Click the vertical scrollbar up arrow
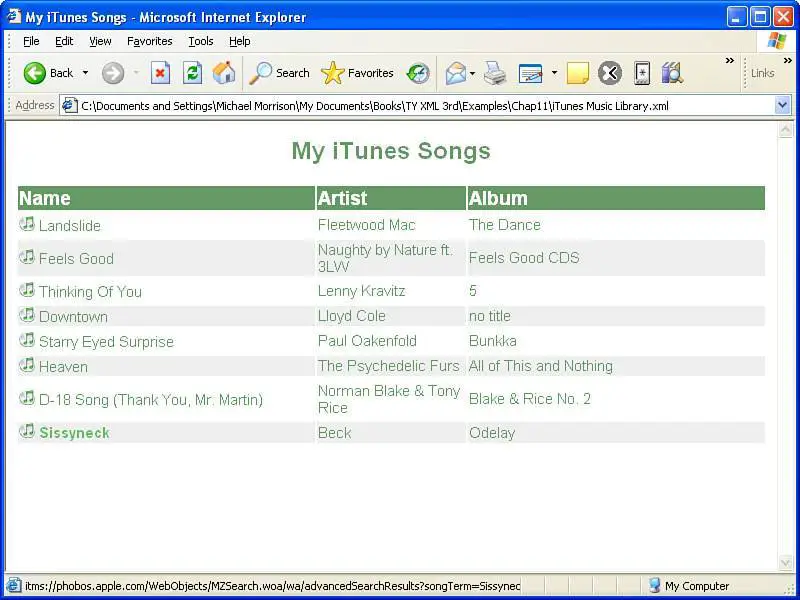The image size is (800, 600). pos(785,130)
